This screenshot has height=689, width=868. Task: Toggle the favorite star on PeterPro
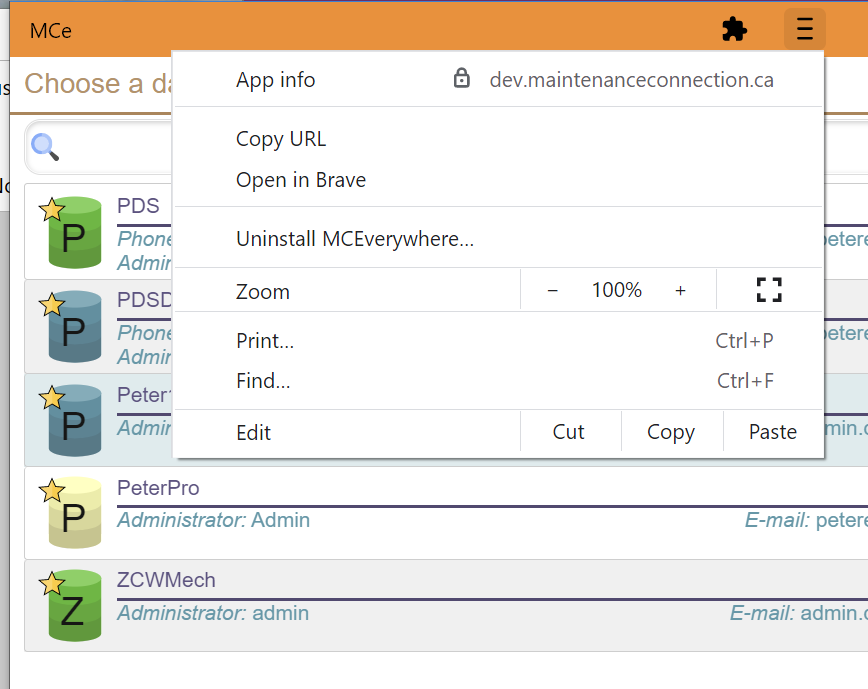tap(52, 490)
